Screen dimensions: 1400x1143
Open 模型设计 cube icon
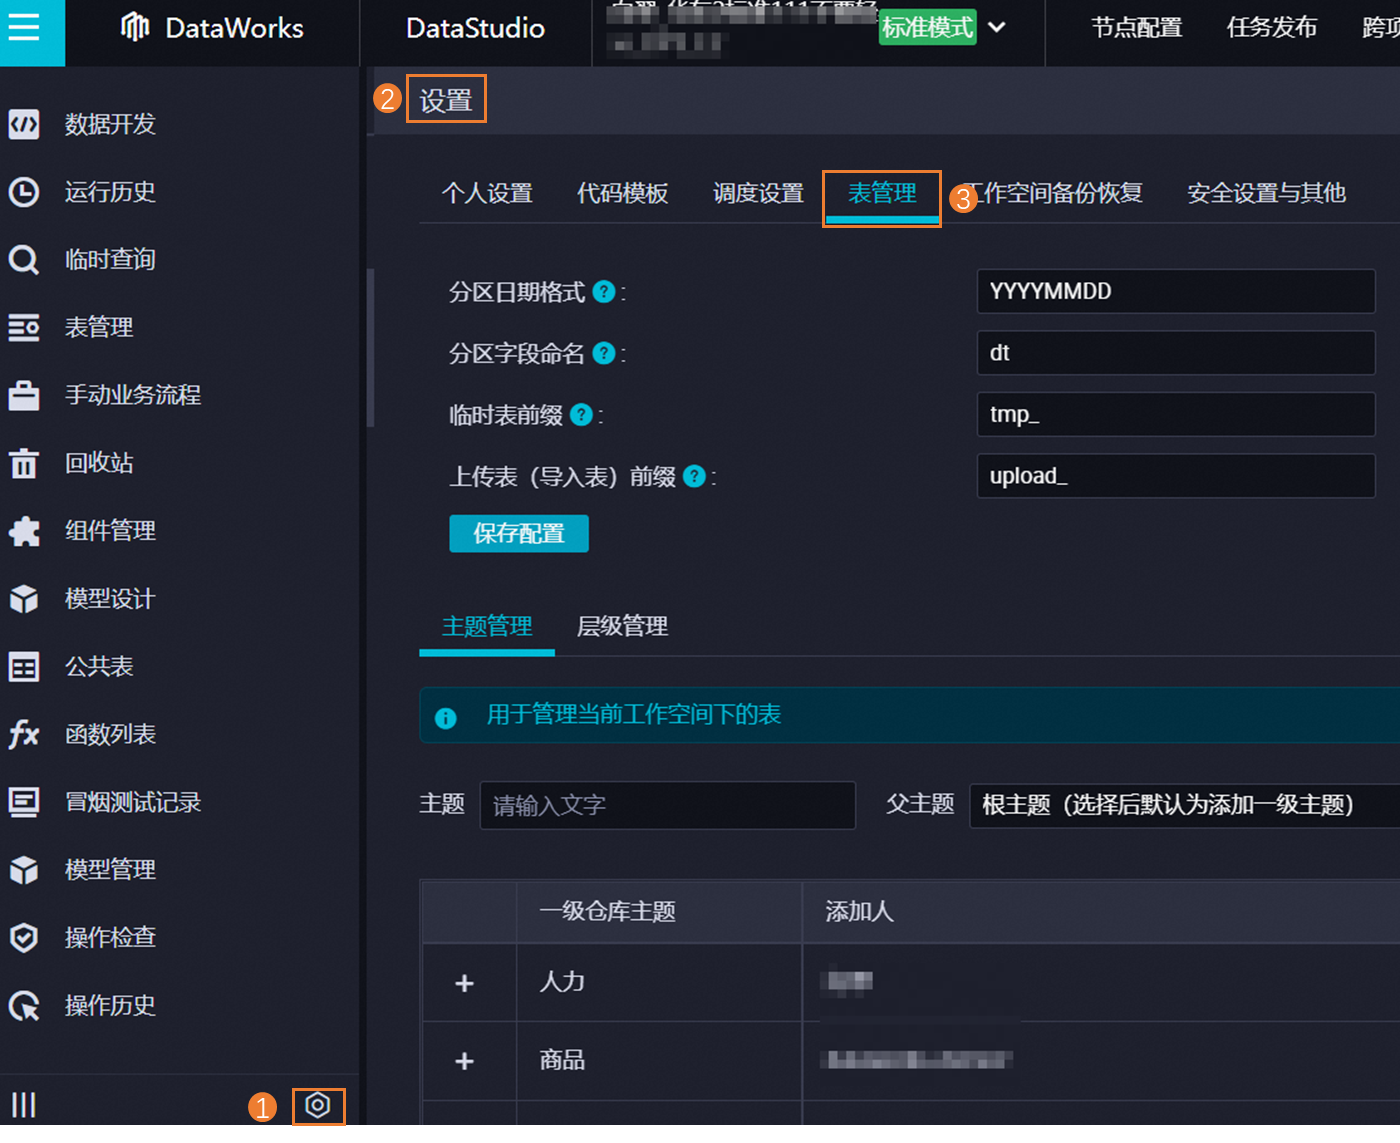24,599
